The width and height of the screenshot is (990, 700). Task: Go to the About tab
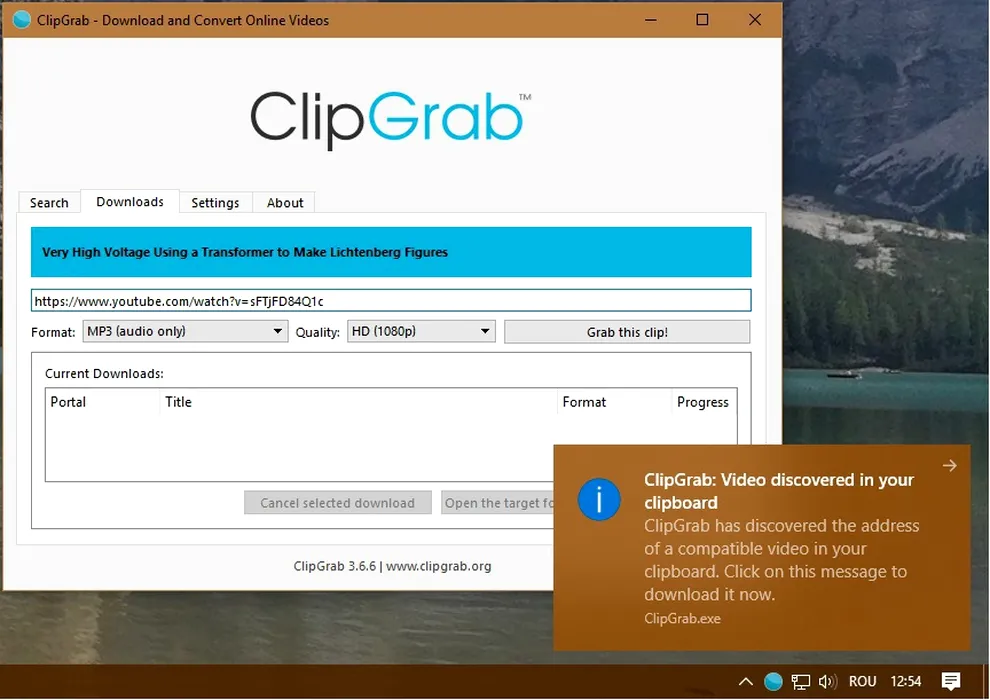click(x=285, y=203)
